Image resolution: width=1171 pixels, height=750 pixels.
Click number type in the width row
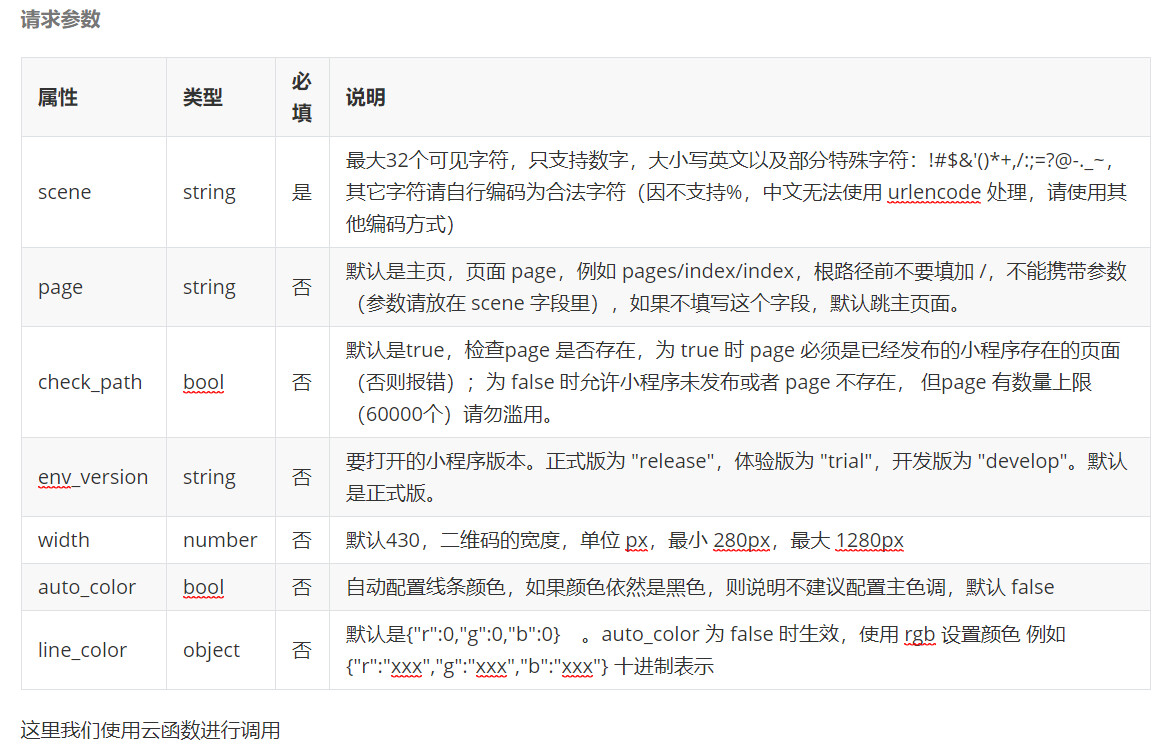220,540
